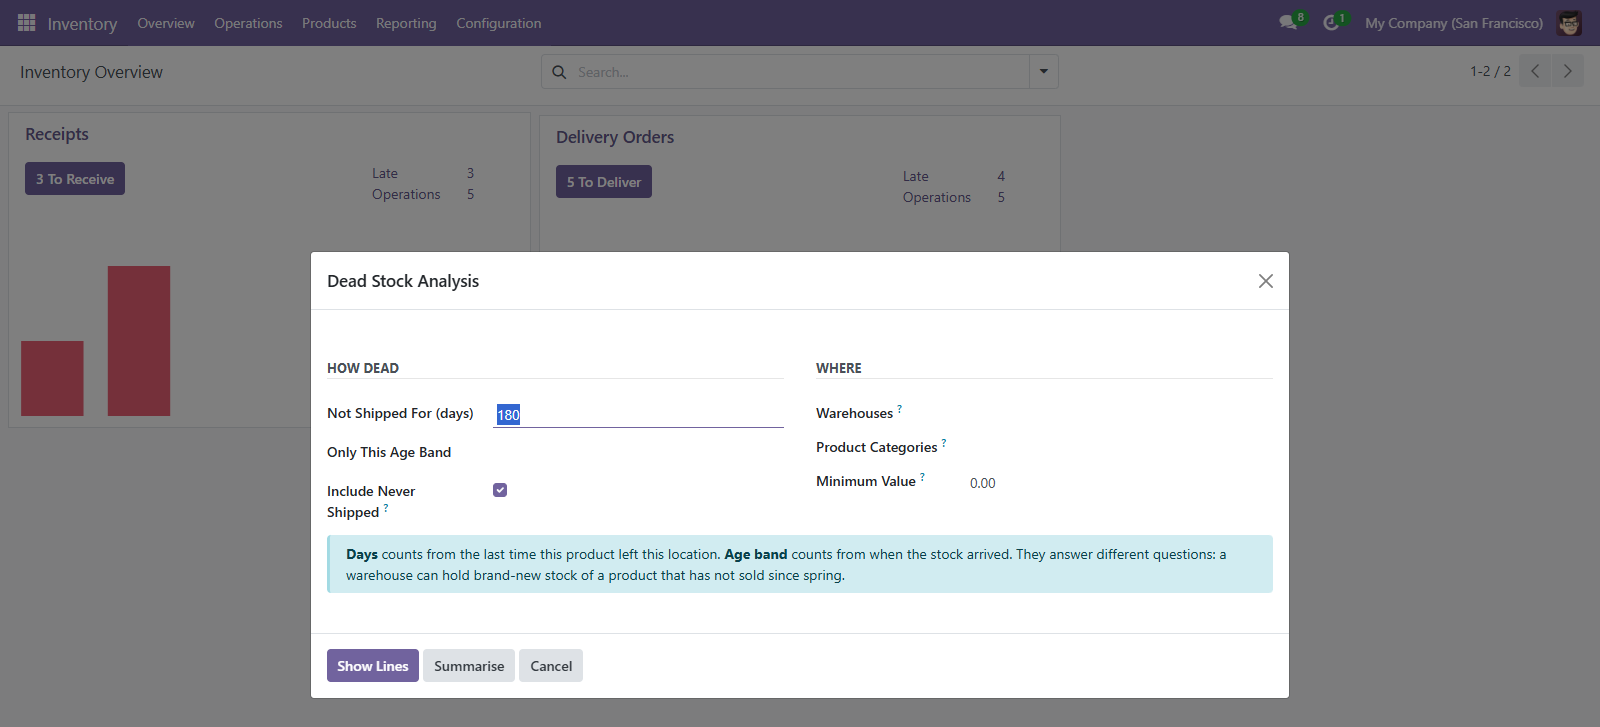Click the user avatar in top bar
The image size is (1600, 727).
[1569, 22]
